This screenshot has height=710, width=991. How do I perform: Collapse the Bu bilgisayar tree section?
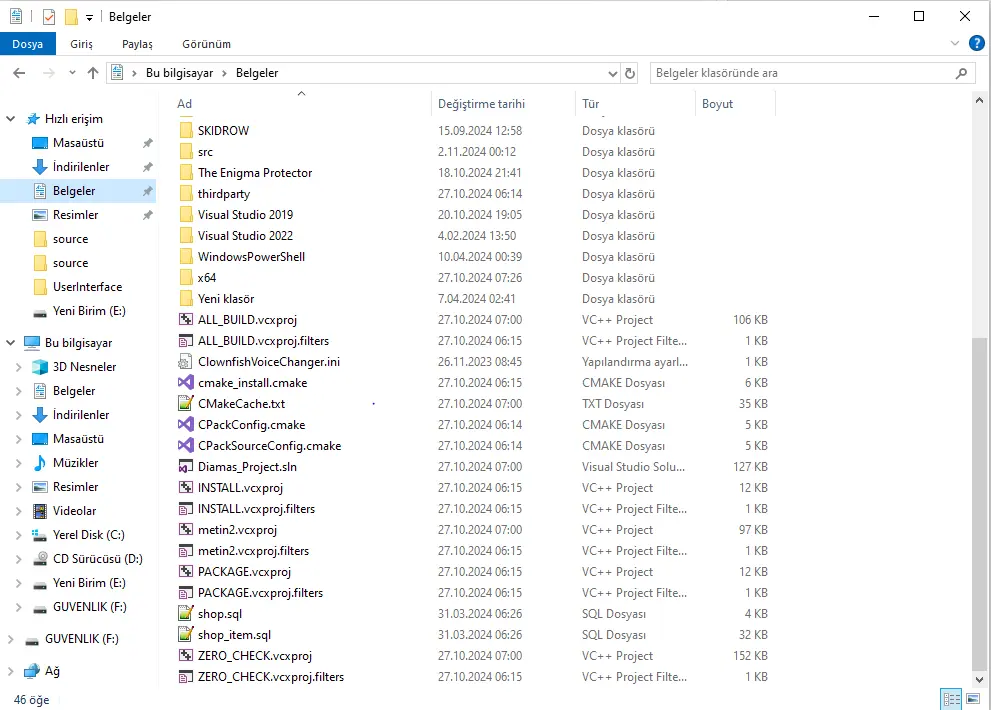click(x=11, y=343)
